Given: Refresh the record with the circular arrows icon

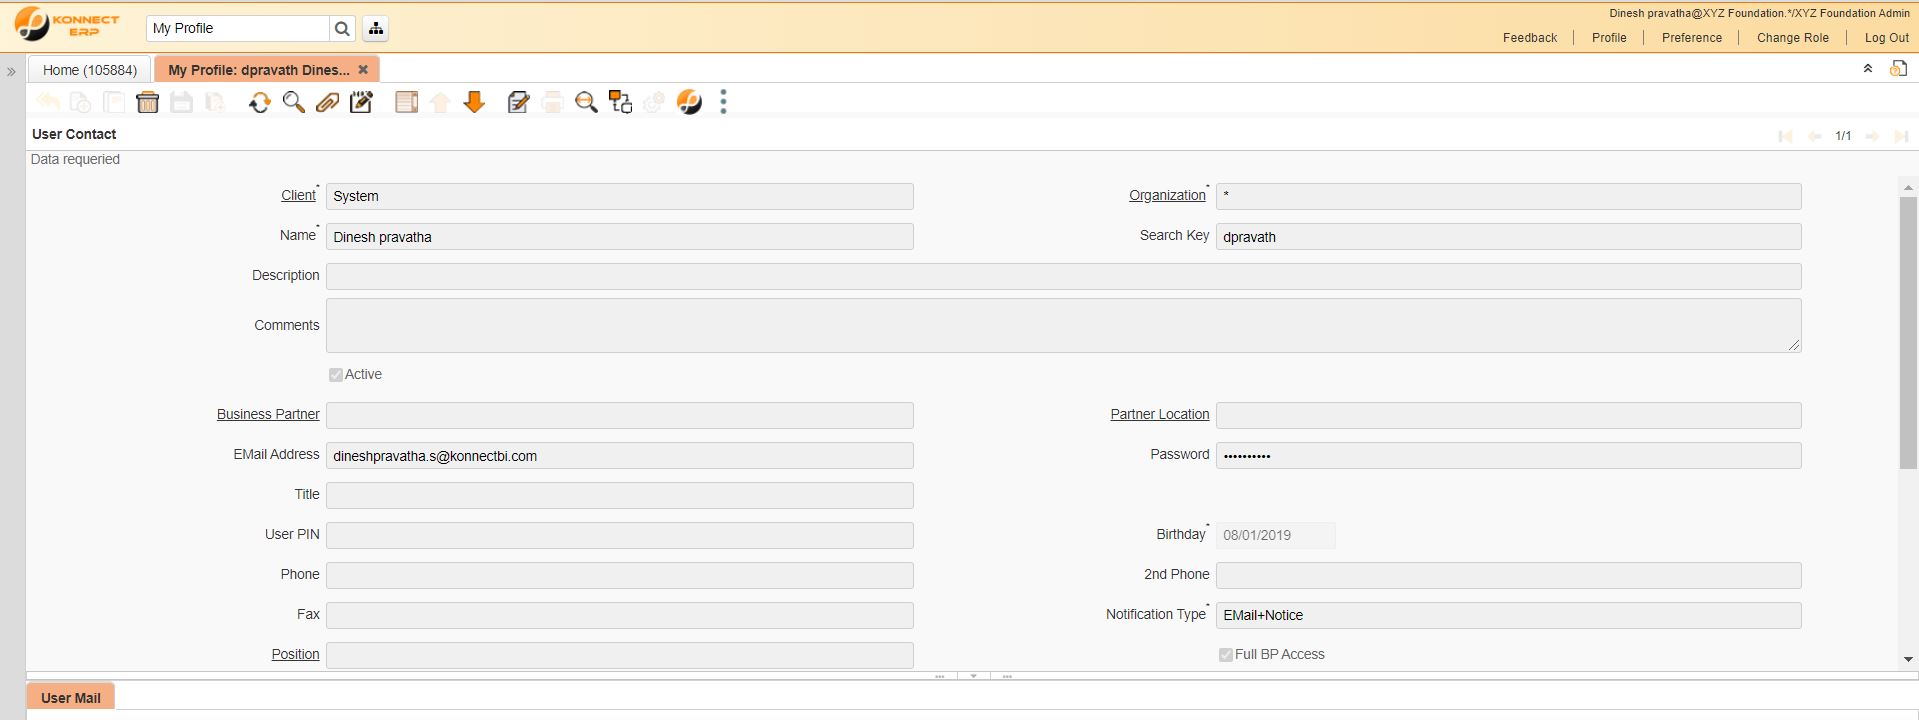Looking at the screenshot, I should click(x=260, y=102).
